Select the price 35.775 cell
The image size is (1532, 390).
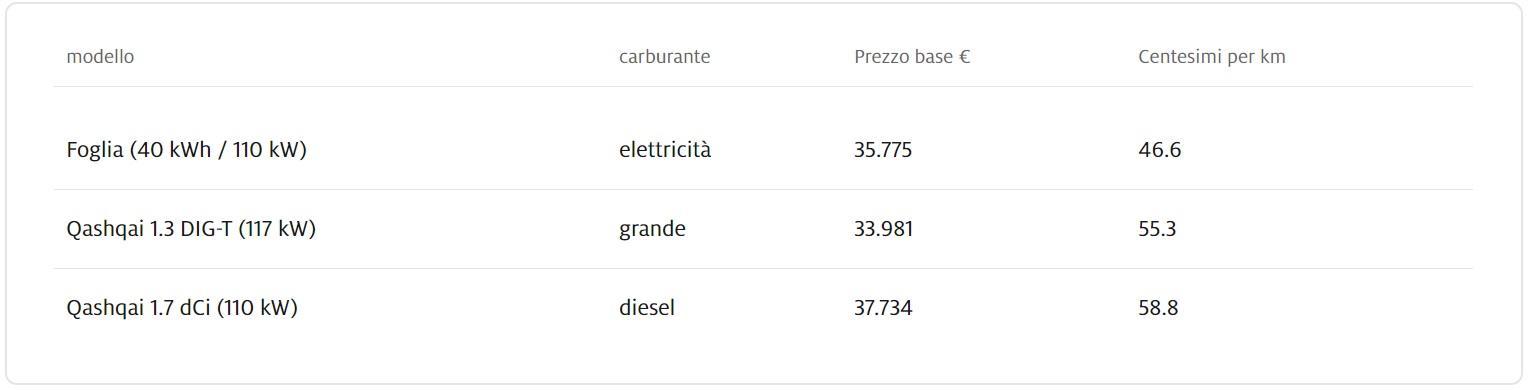[883, 150]
